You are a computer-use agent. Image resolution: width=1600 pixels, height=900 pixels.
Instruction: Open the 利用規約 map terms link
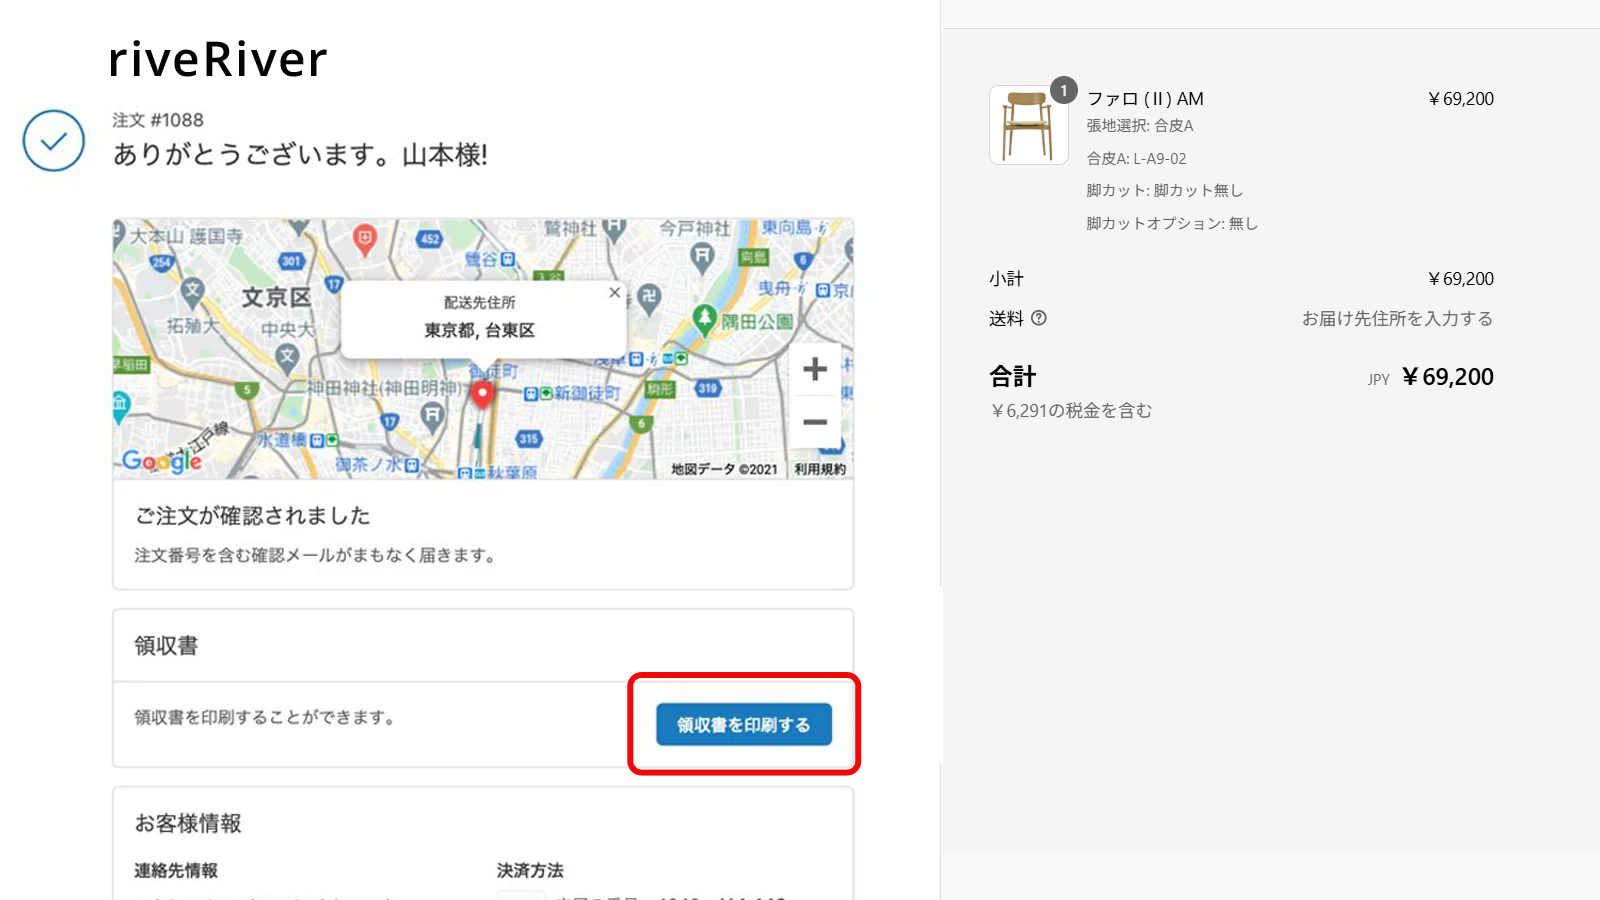pos(820,469)
